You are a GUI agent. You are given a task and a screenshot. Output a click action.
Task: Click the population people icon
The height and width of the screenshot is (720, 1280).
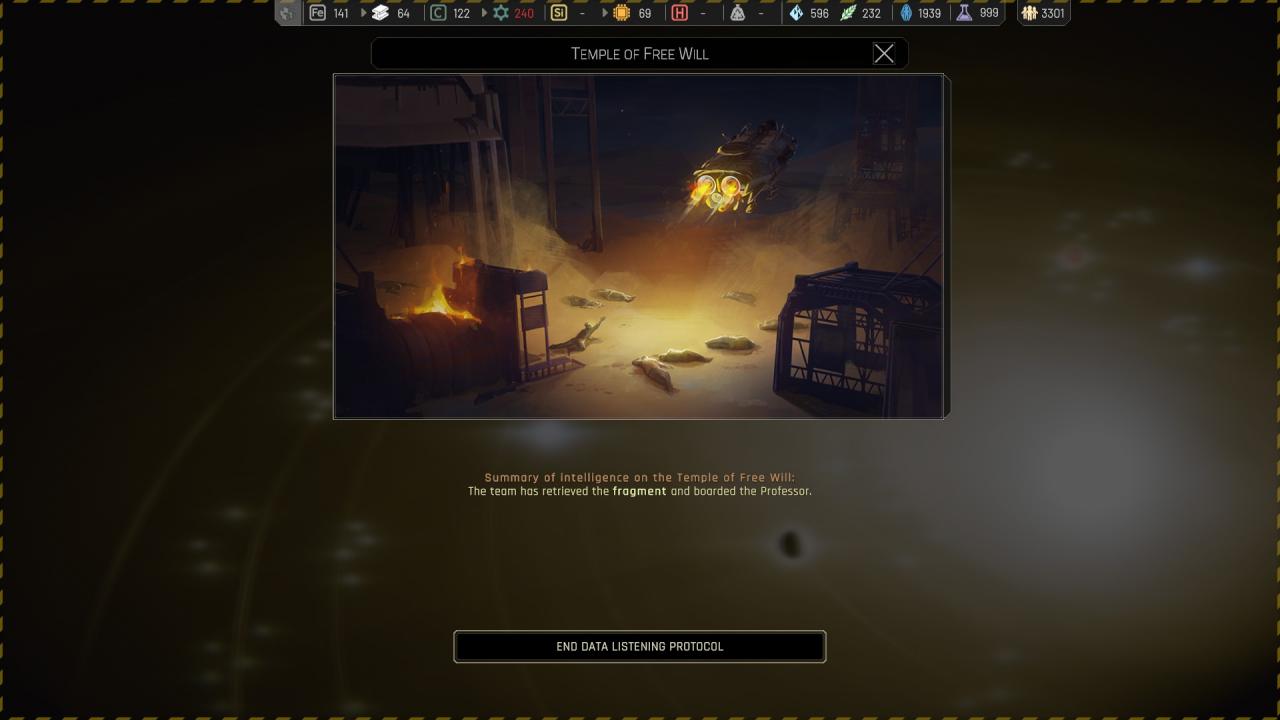click(1029, 13)
